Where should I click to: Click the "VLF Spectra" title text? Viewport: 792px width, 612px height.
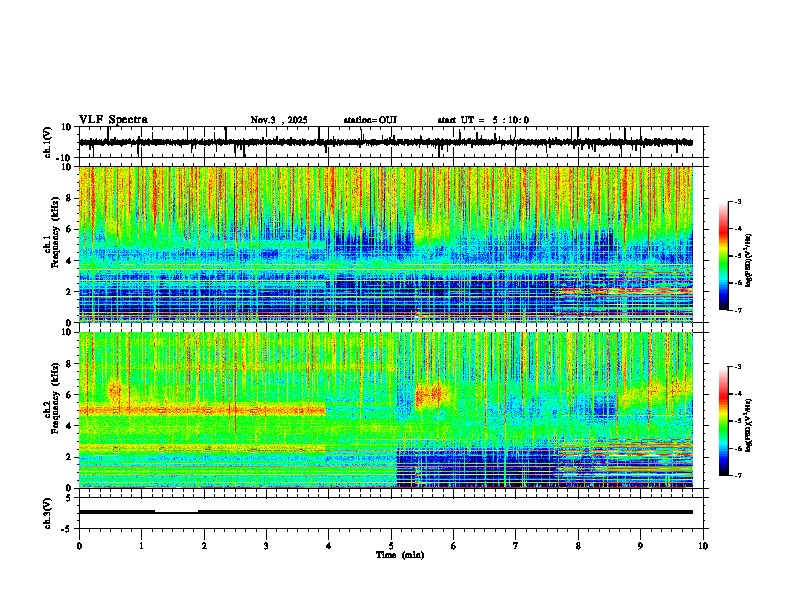113,120
